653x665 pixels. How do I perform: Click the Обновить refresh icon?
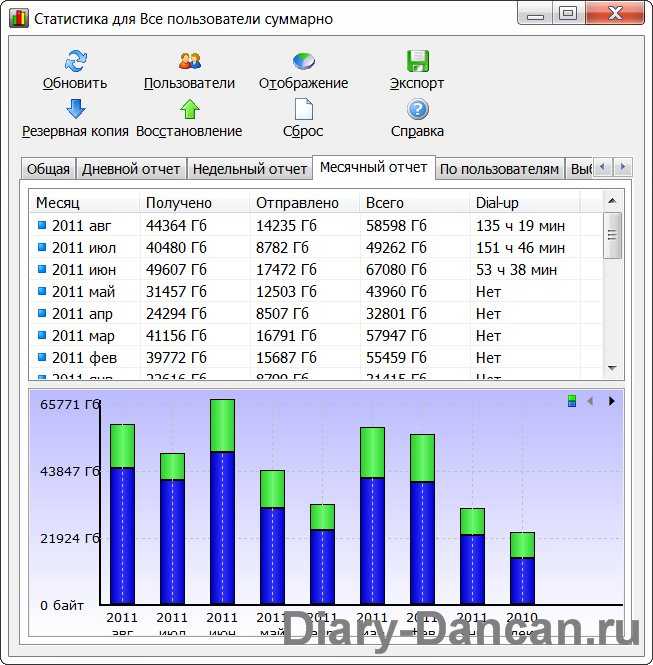pyautogui.click(x=75, y=61)
